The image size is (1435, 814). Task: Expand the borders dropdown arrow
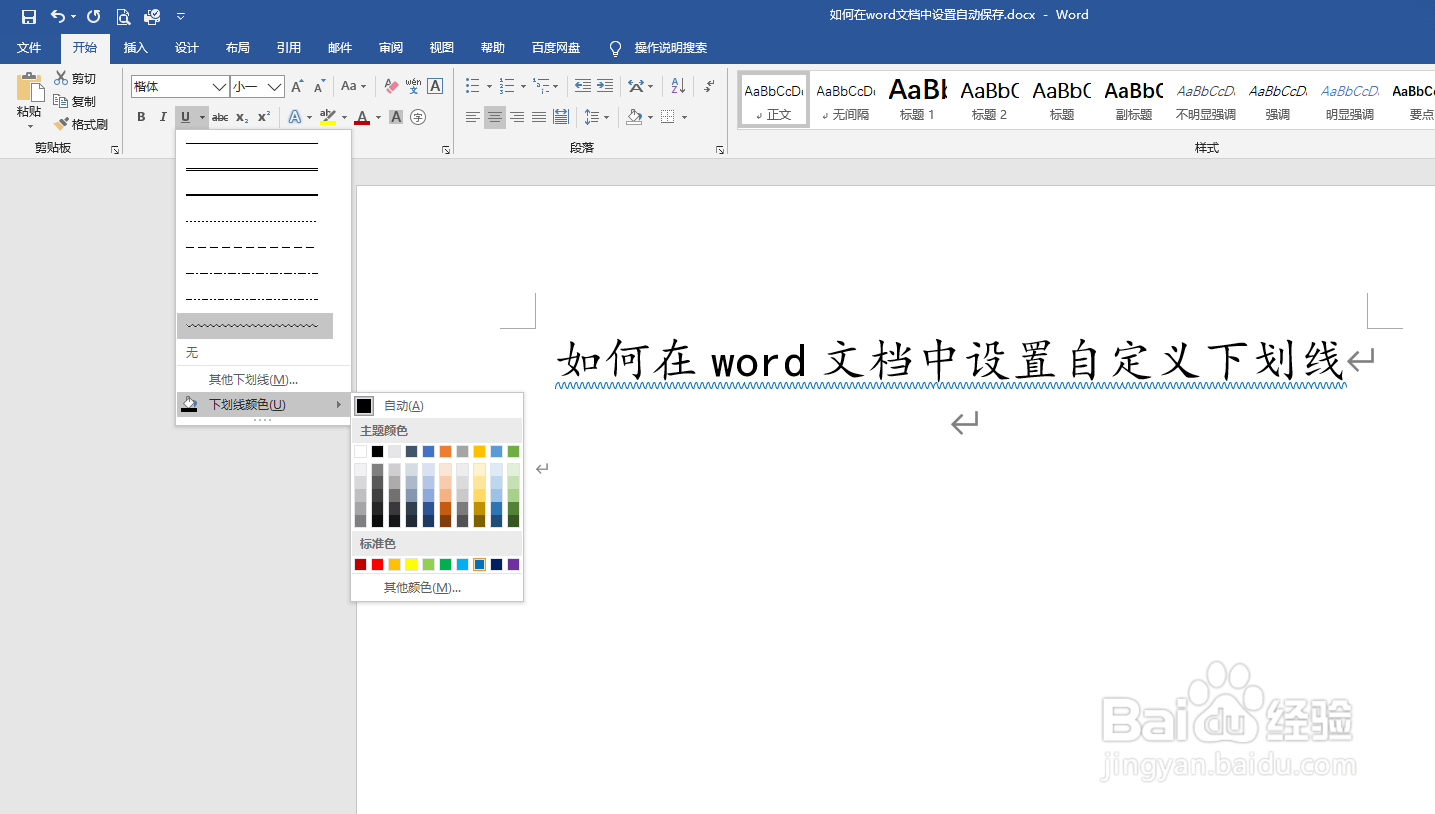point(684,117)
